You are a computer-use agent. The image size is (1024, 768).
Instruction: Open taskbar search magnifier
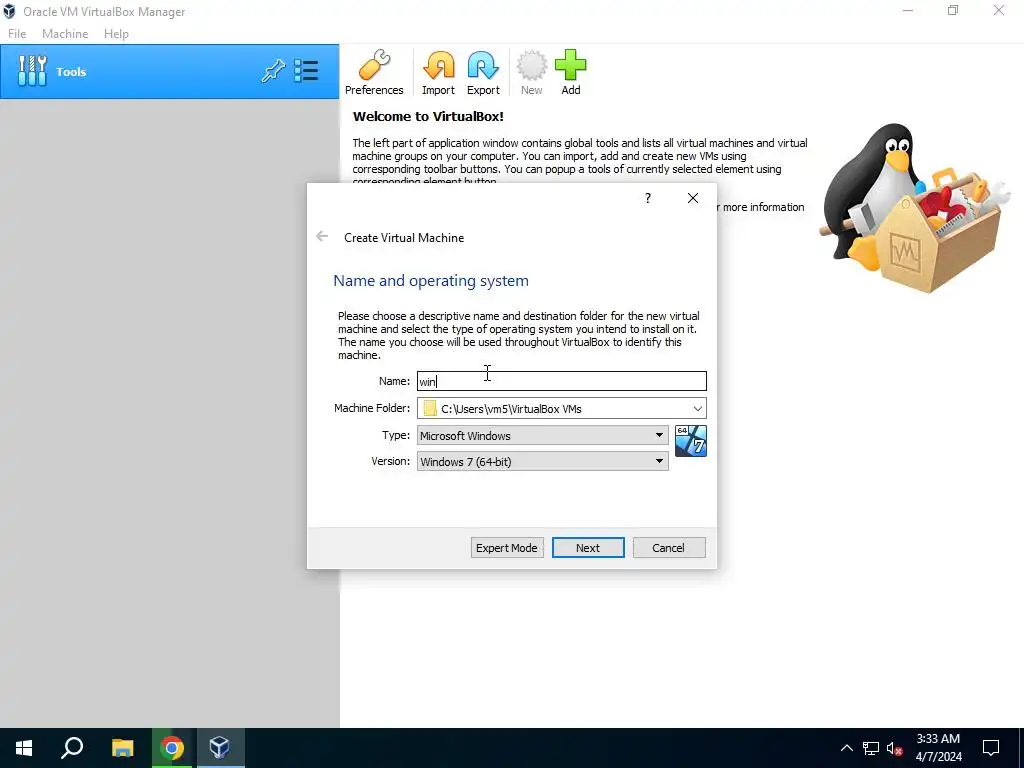(x=72, y=748)
